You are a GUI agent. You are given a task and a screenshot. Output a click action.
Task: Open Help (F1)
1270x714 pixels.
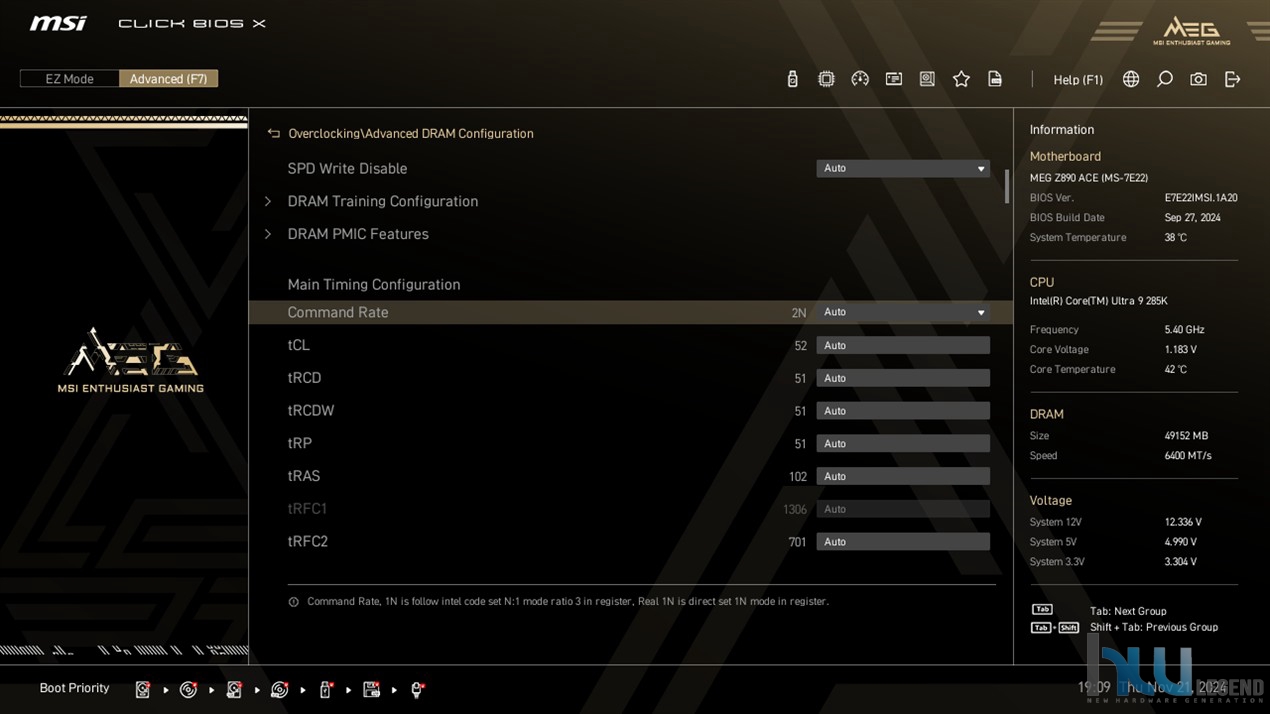1078,80
